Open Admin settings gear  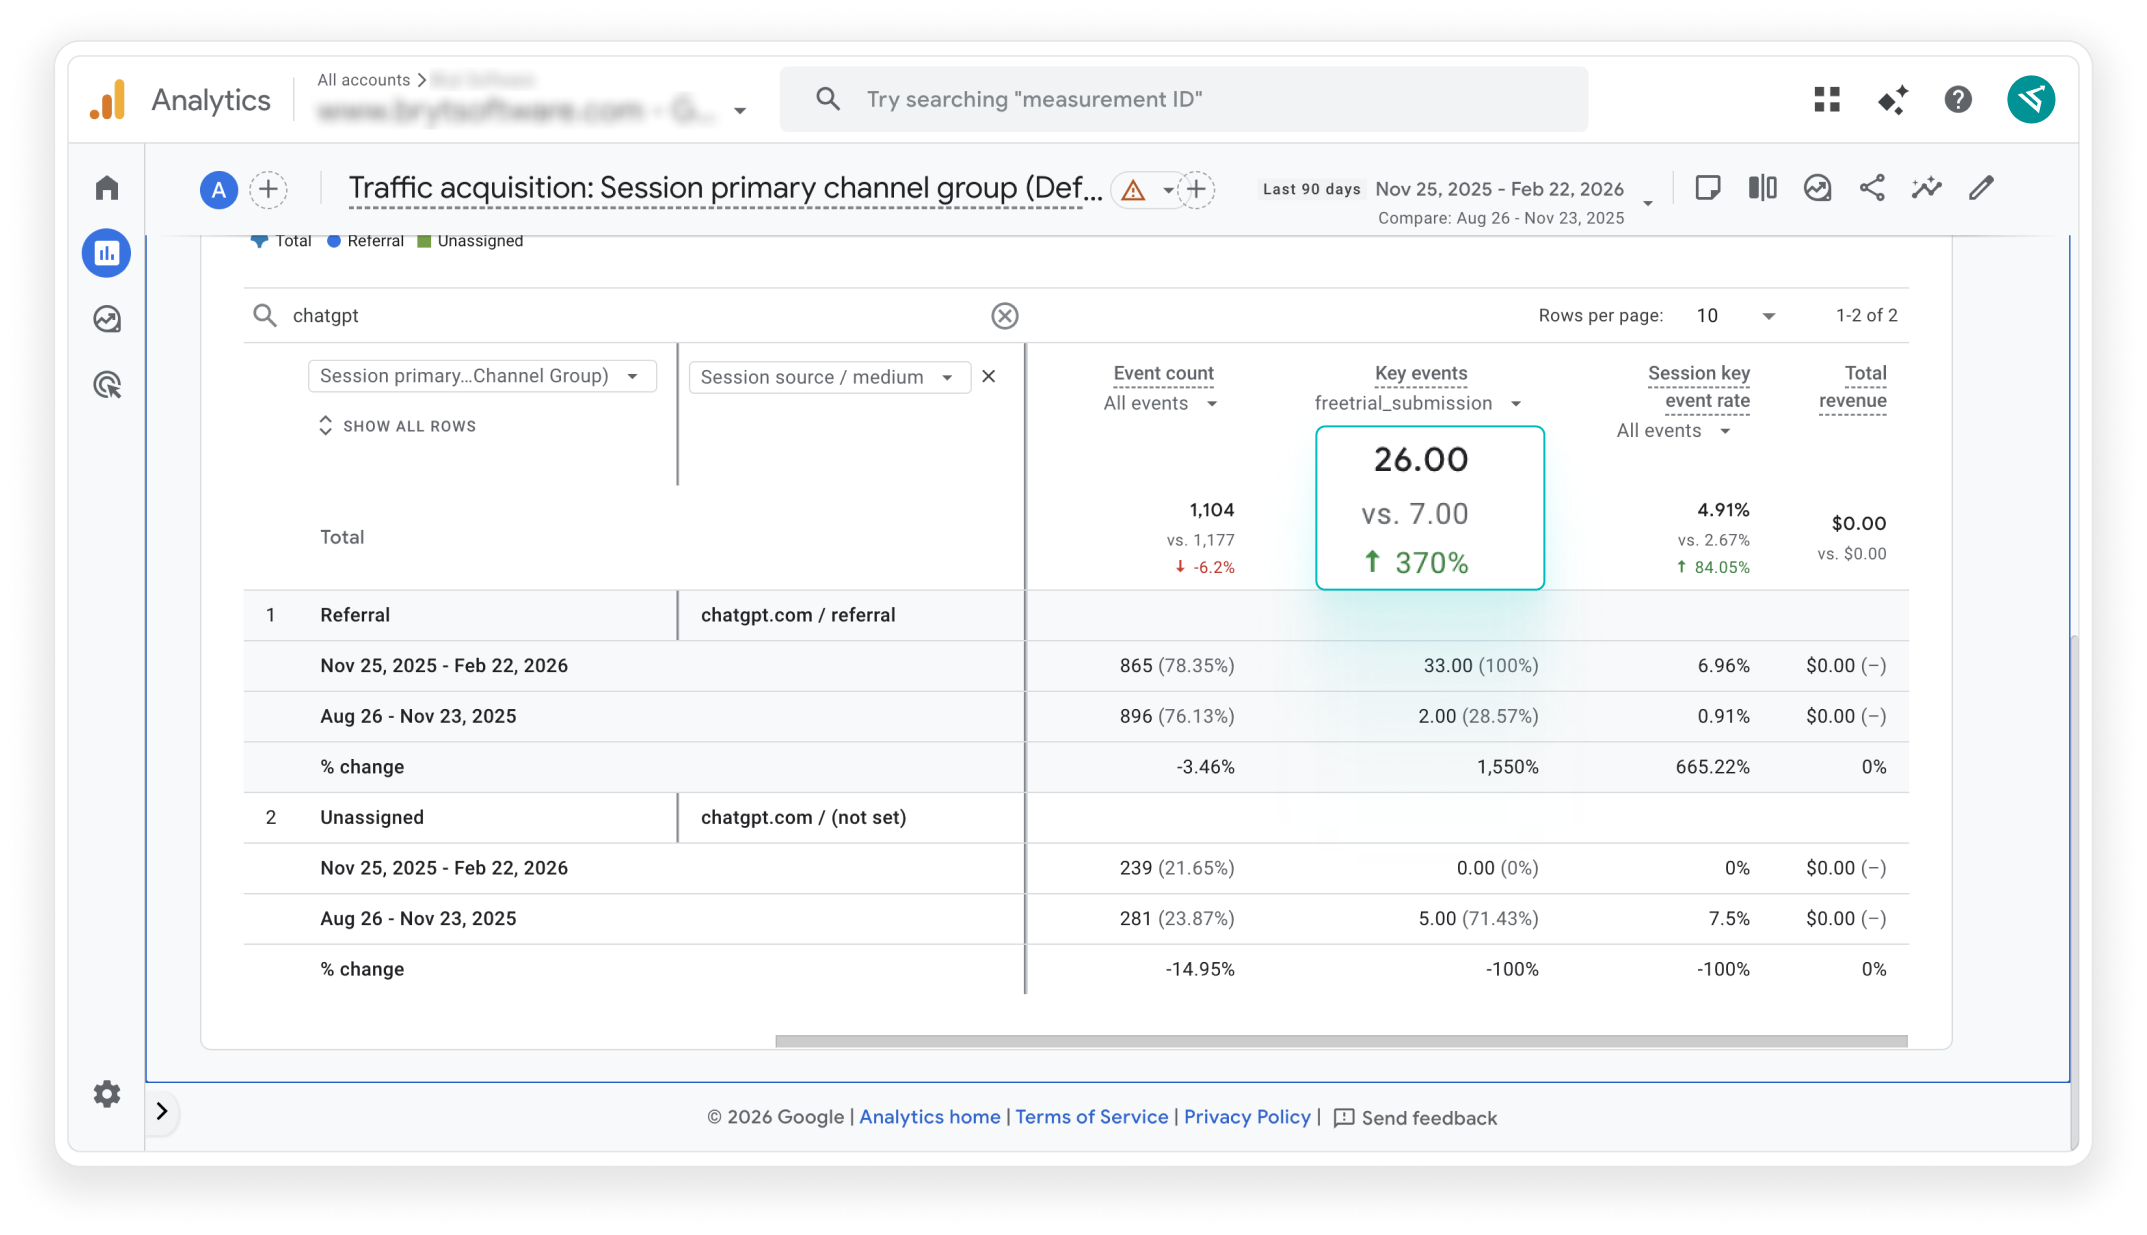pyautogui.click(x=106, y=1094)
